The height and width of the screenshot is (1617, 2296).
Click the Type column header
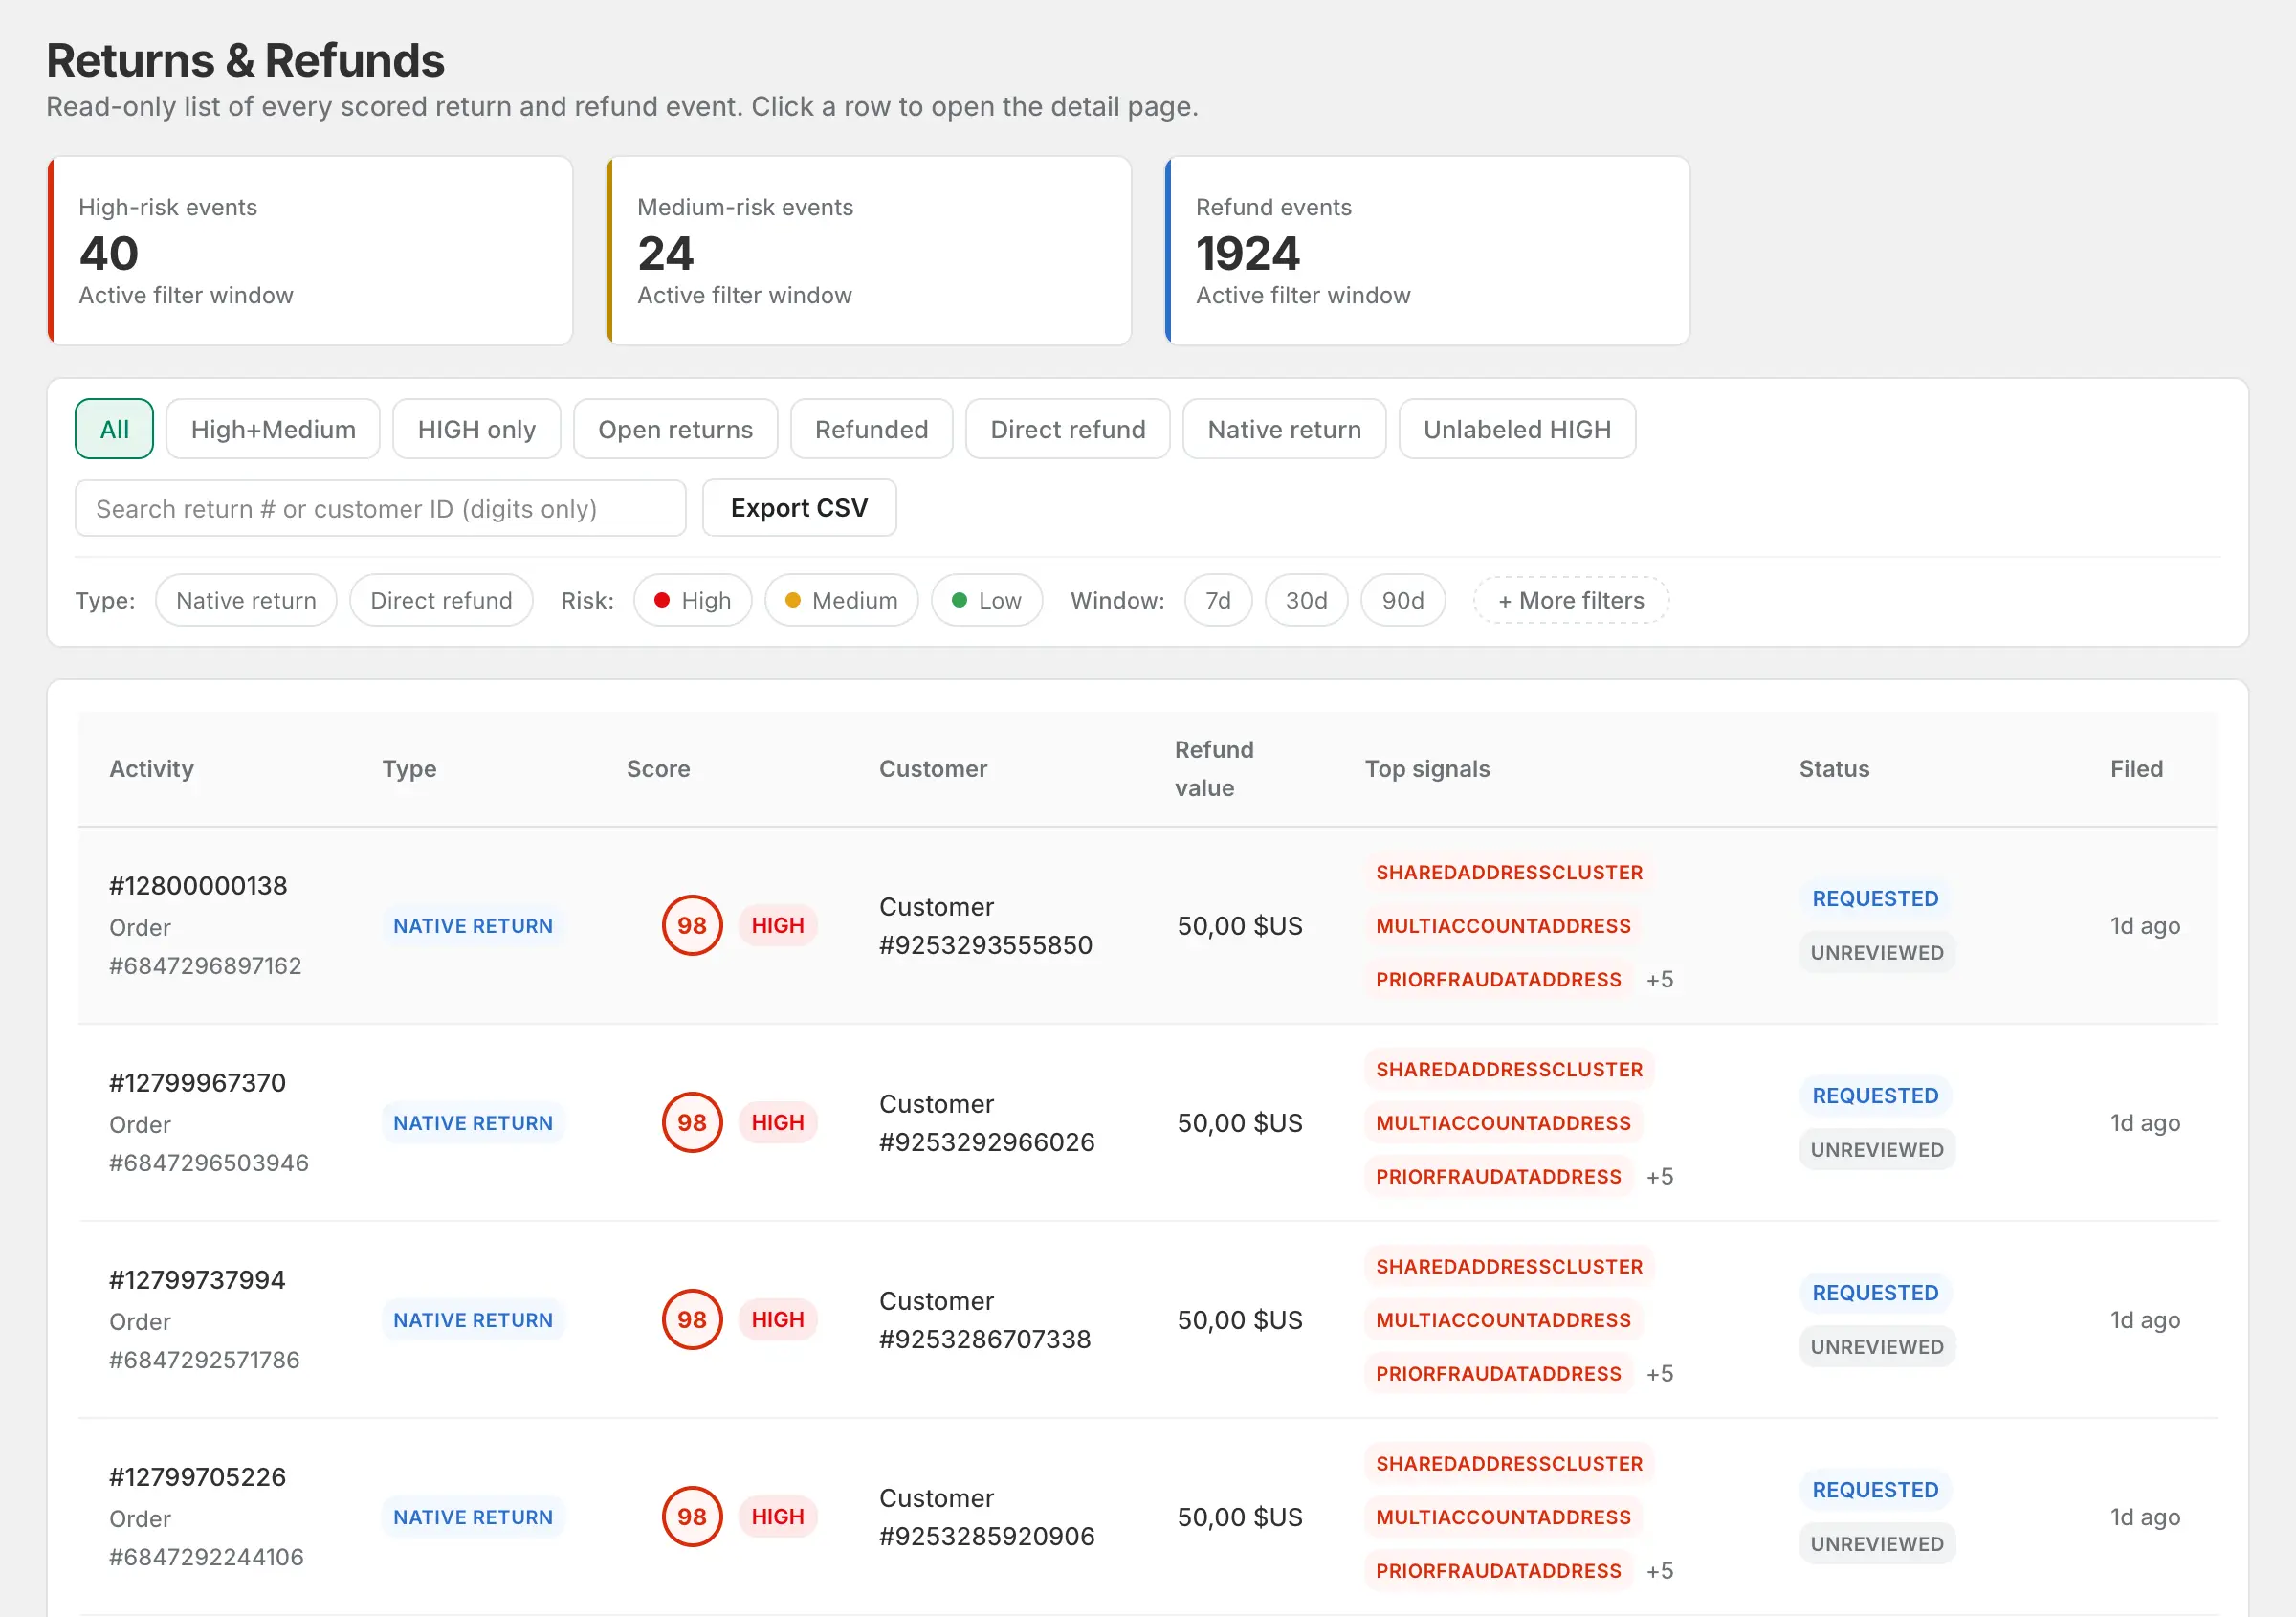pos(409,768)
